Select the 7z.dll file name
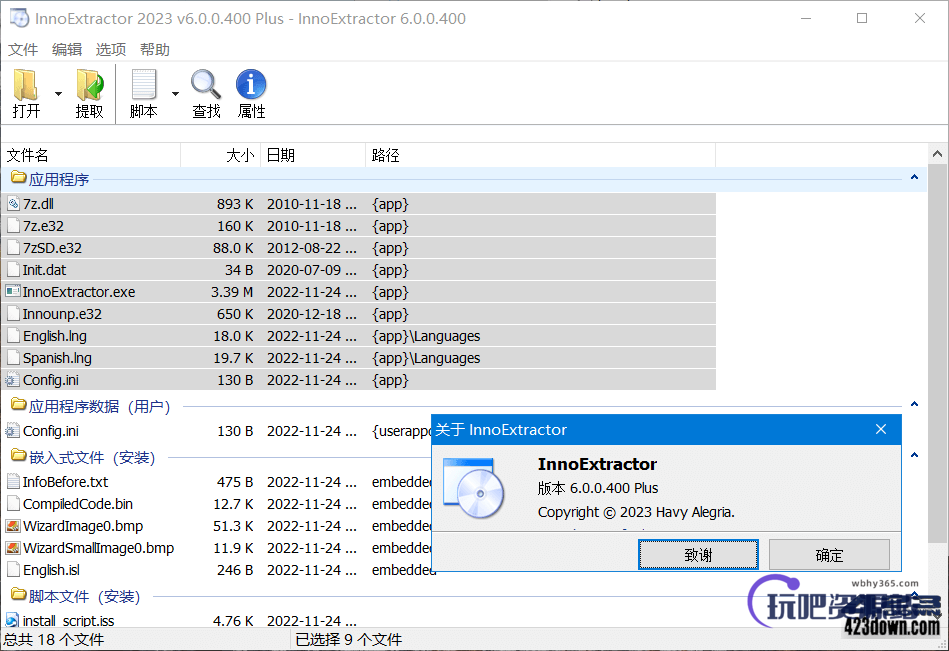This screenshot has width=949, height=651. click(x=38, y=204)
